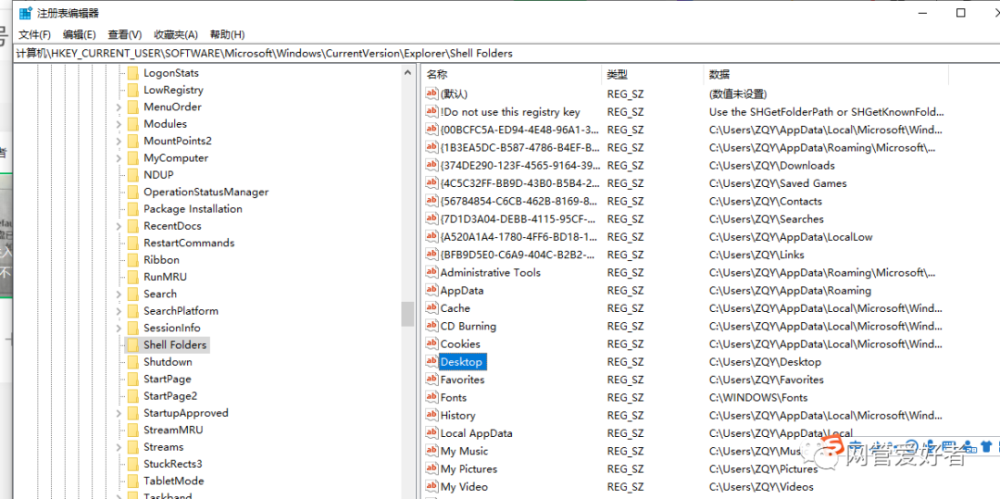
Task: Click the C:\Users\ZQY\Saved Games data cell
Action: [778, 183]
